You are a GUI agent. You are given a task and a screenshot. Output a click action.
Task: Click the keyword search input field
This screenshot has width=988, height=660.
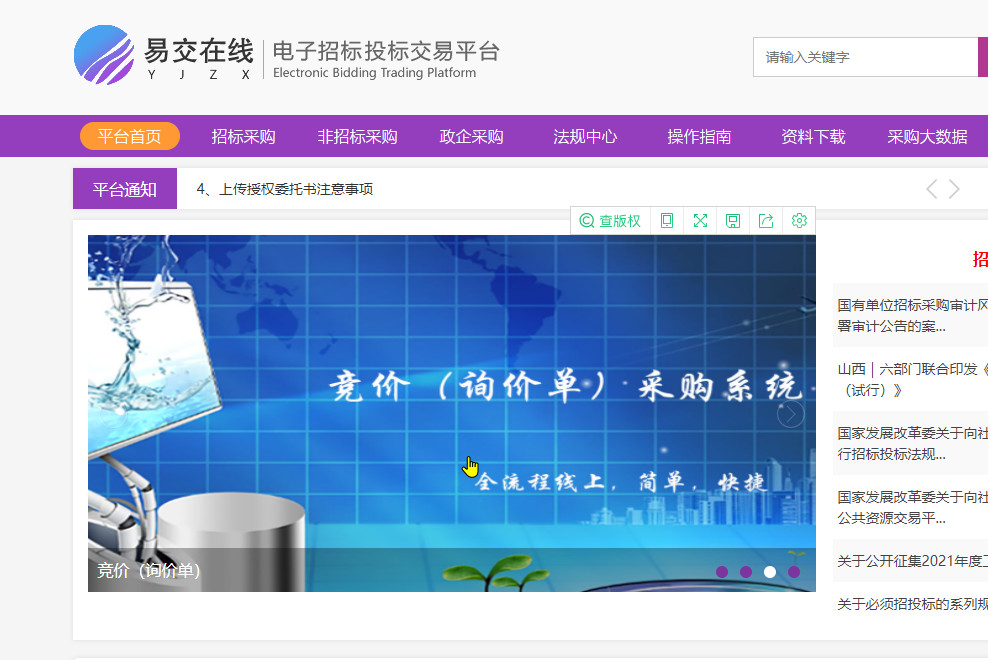(x=865, y=57)
